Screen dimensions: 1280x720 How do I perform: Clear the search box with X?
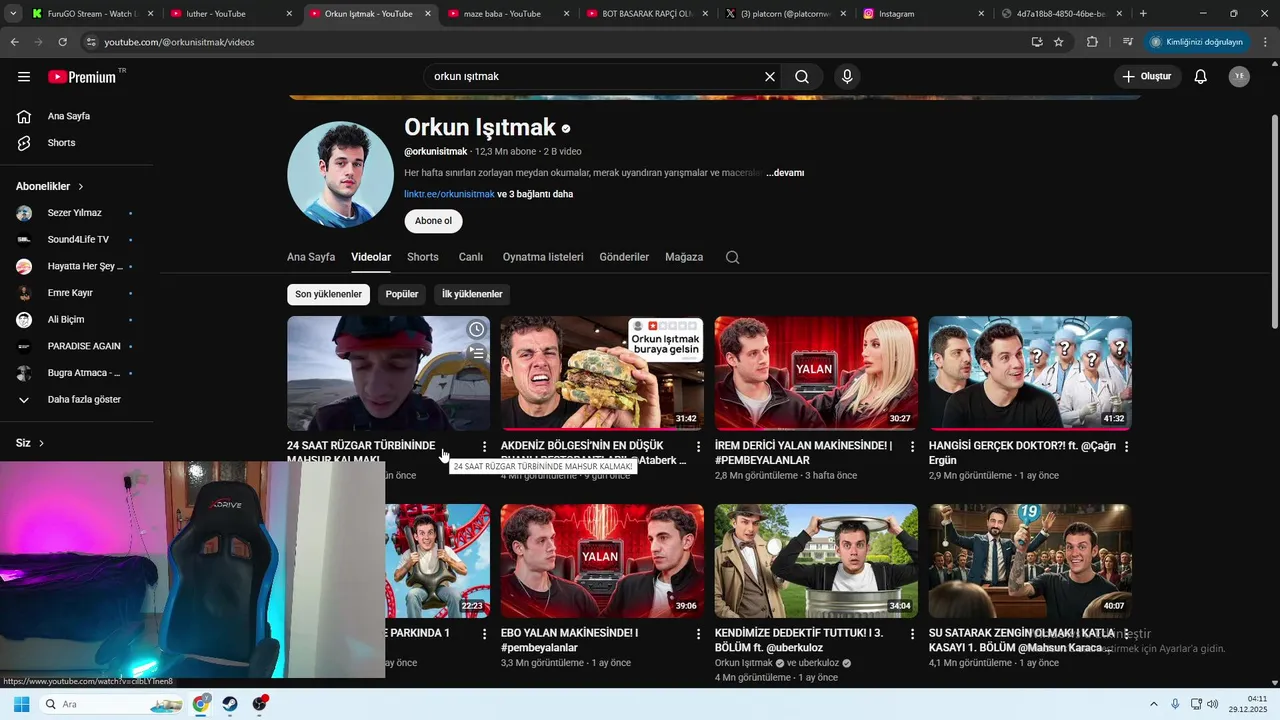click(770, 77)
